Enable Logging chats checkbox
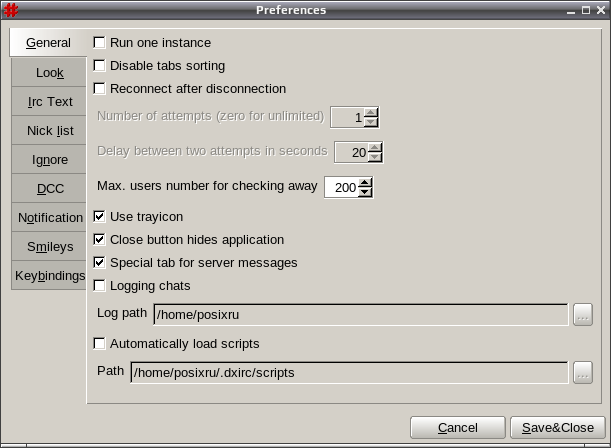Screen dimensions: 611x448 point(99,286)
